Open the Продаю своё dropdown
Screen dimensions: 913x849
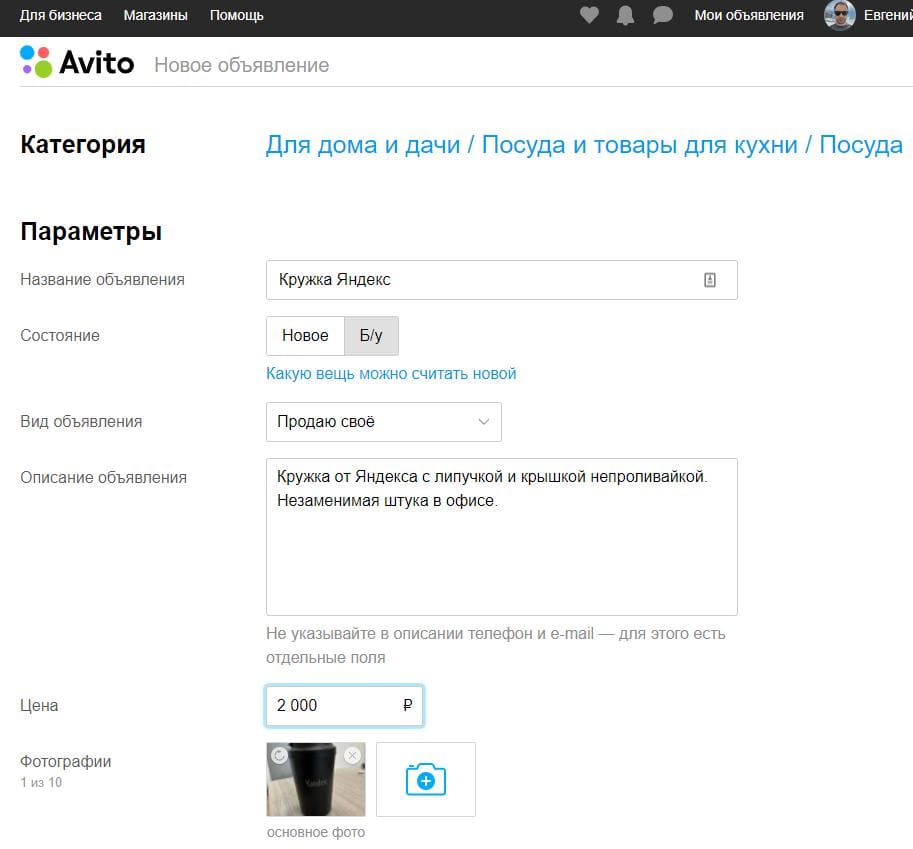(383, 422)
